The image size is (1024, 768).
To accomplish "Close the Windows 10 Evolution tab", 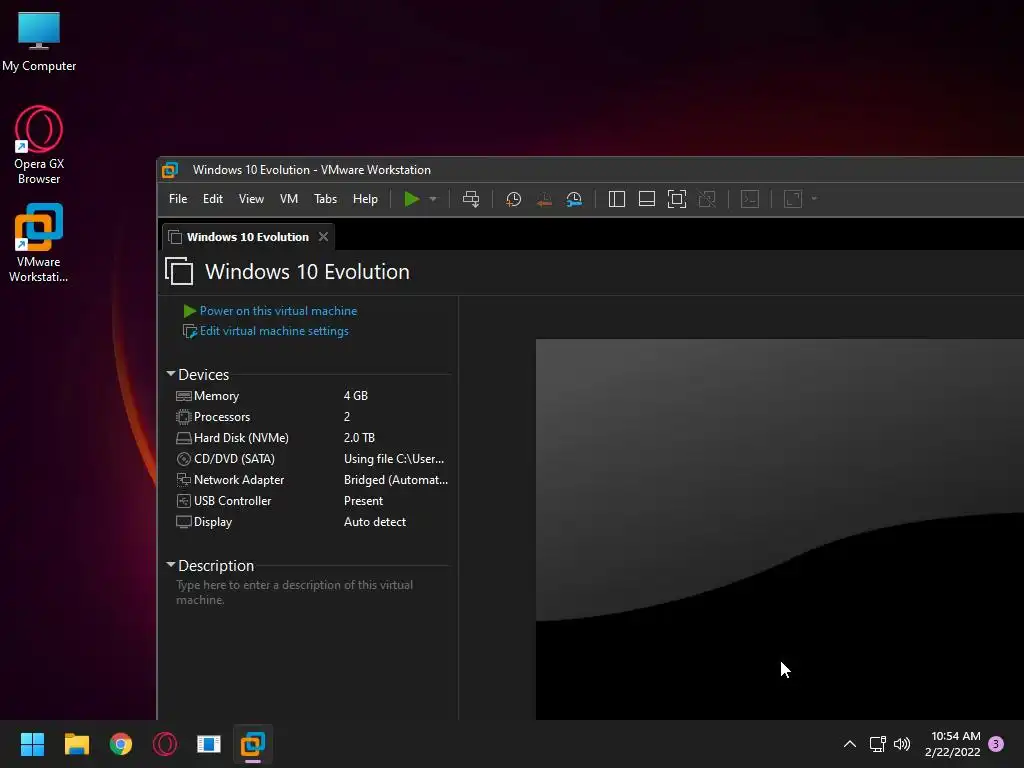I will (323, 237).
